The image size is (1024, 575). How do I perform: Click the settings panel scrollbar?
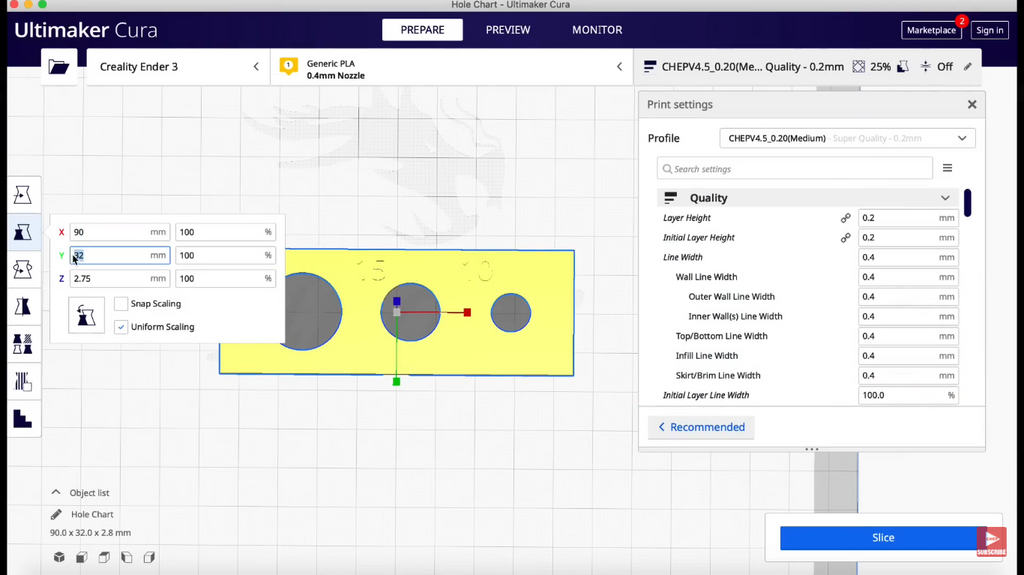(967, 203)
